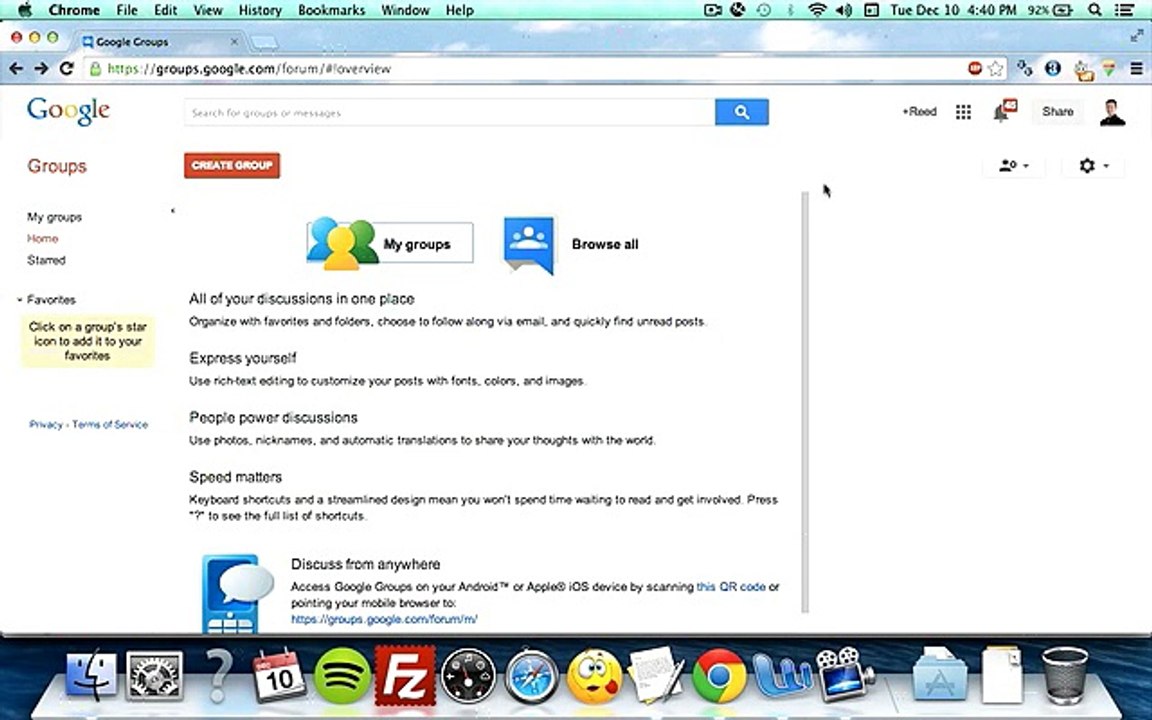Select Starred in the sidebar
This screenshot has height=720, width=1152.
46,260
